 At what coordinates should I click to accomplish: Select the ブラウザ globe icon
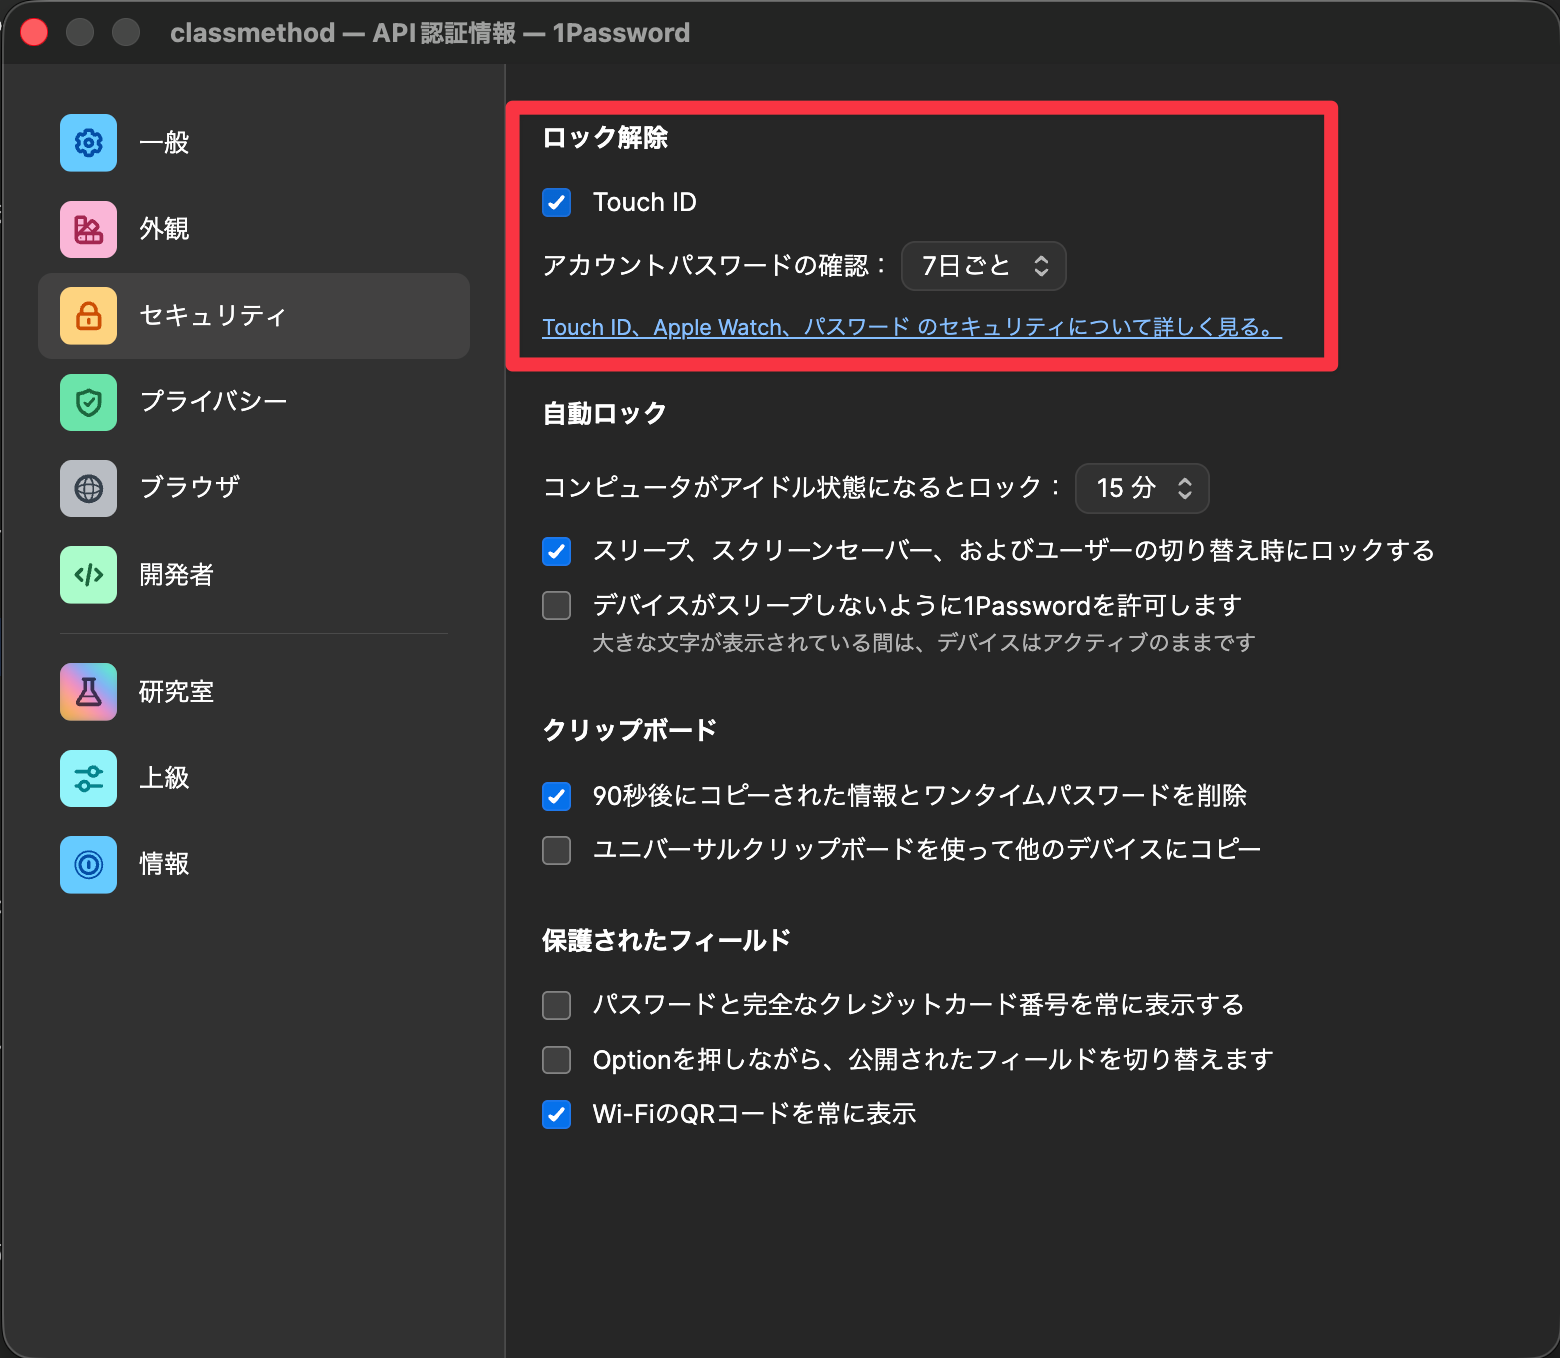[x=88, y=488]
